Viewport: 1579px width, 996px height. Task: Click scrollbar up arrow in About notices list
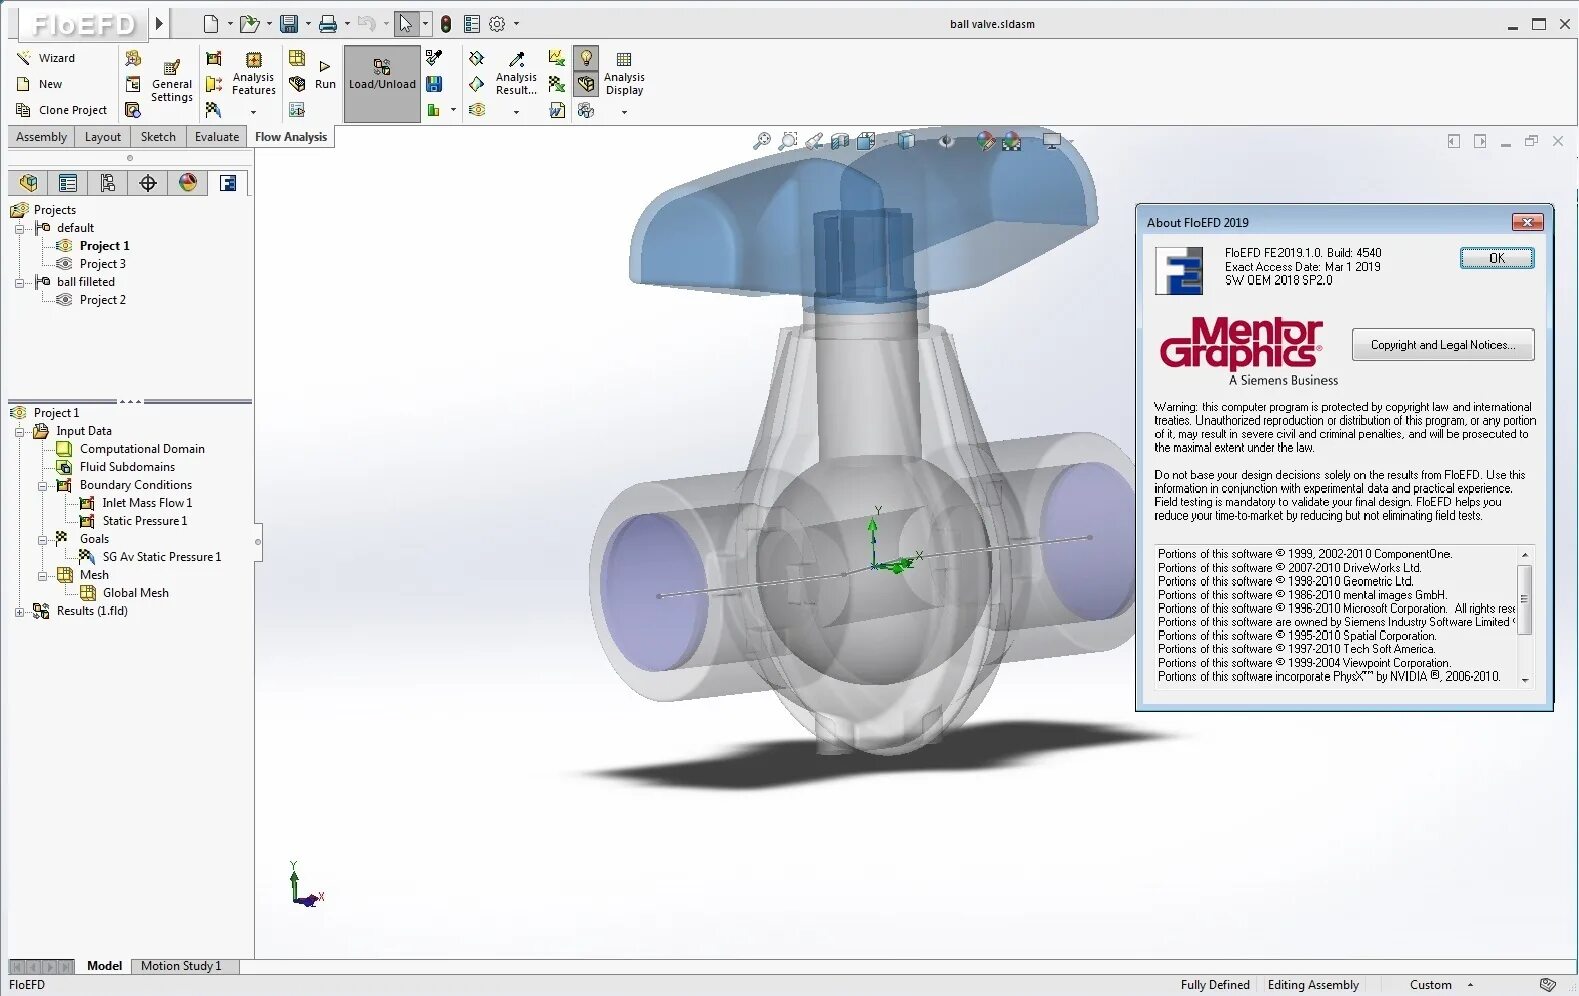tap(1525, 554)
